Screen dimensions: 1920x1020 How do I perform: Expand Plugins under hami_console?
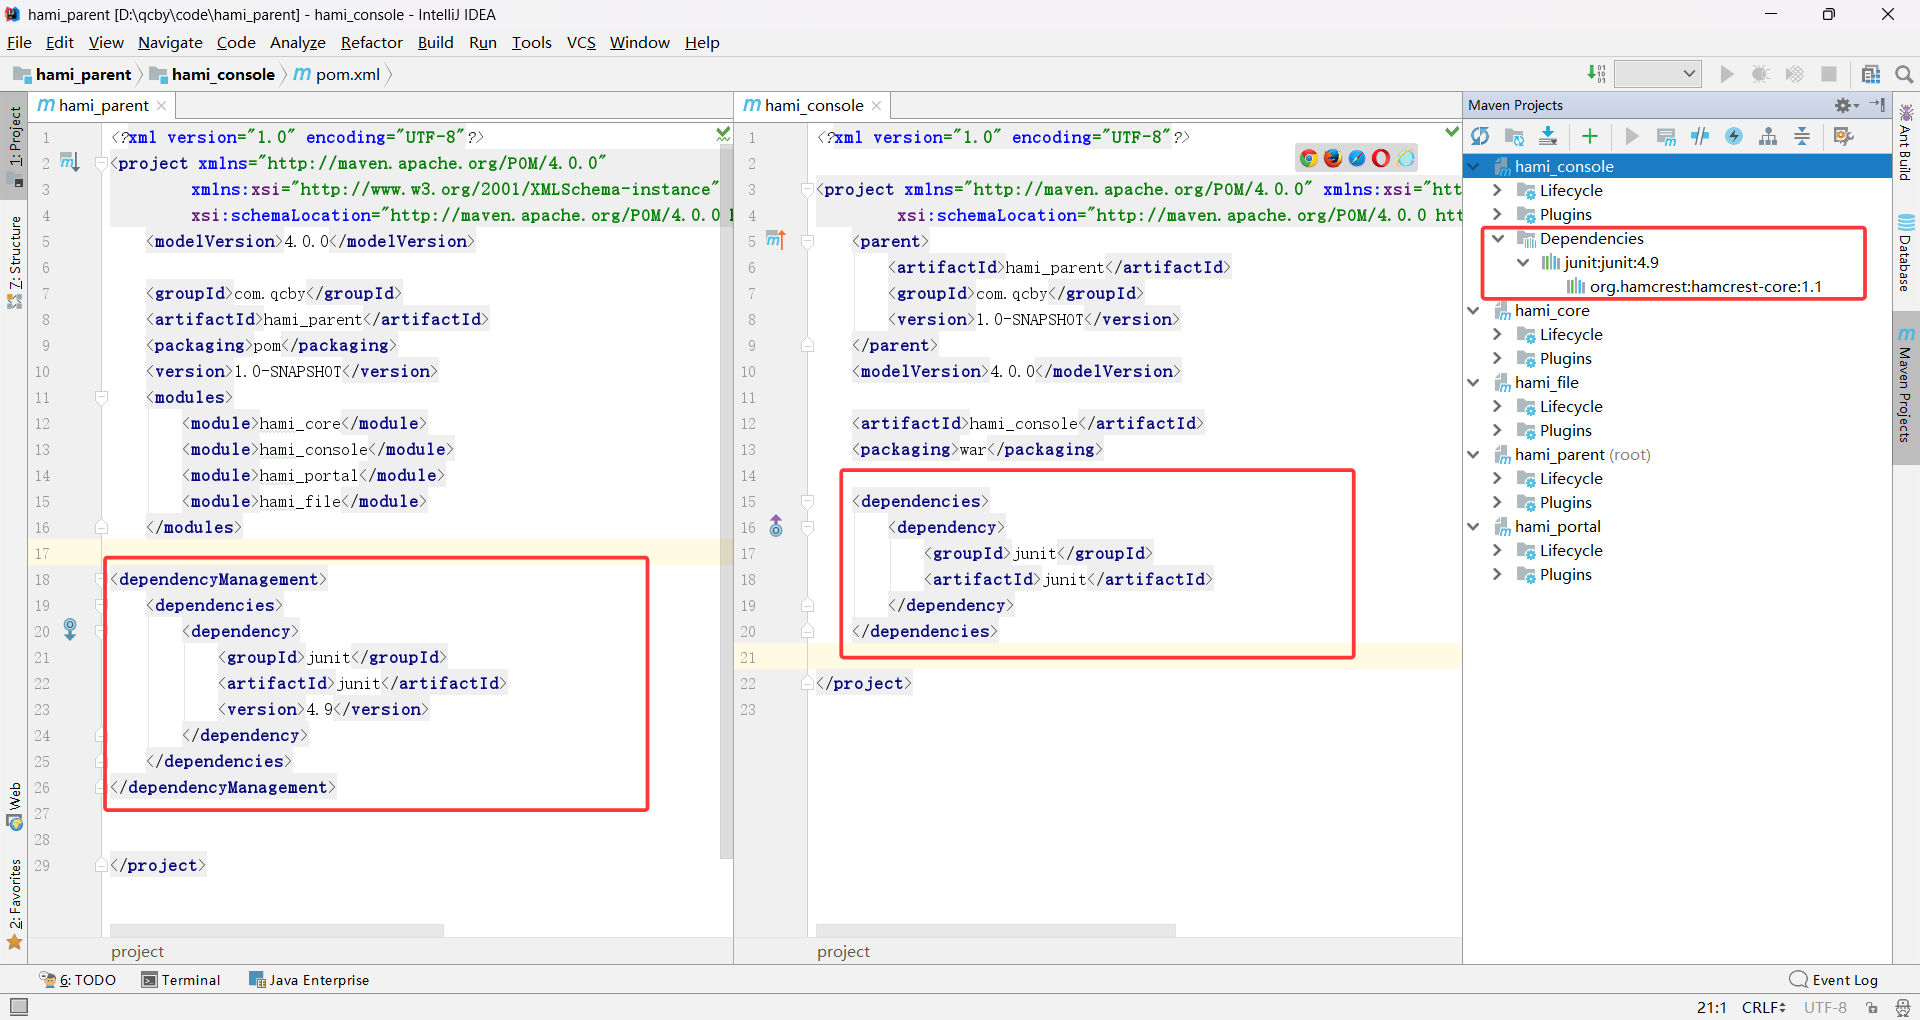coord(1497,214)
